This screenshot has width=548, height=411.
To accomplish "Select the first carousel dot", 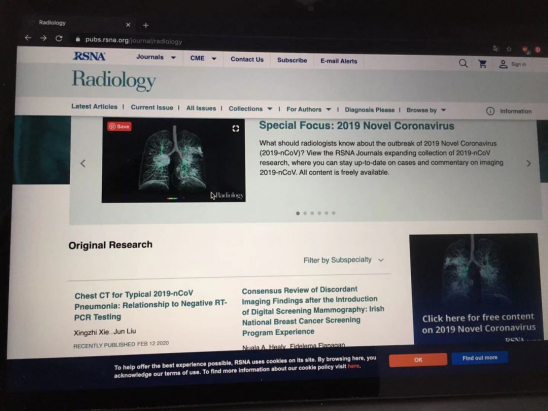I will point(298,213).
